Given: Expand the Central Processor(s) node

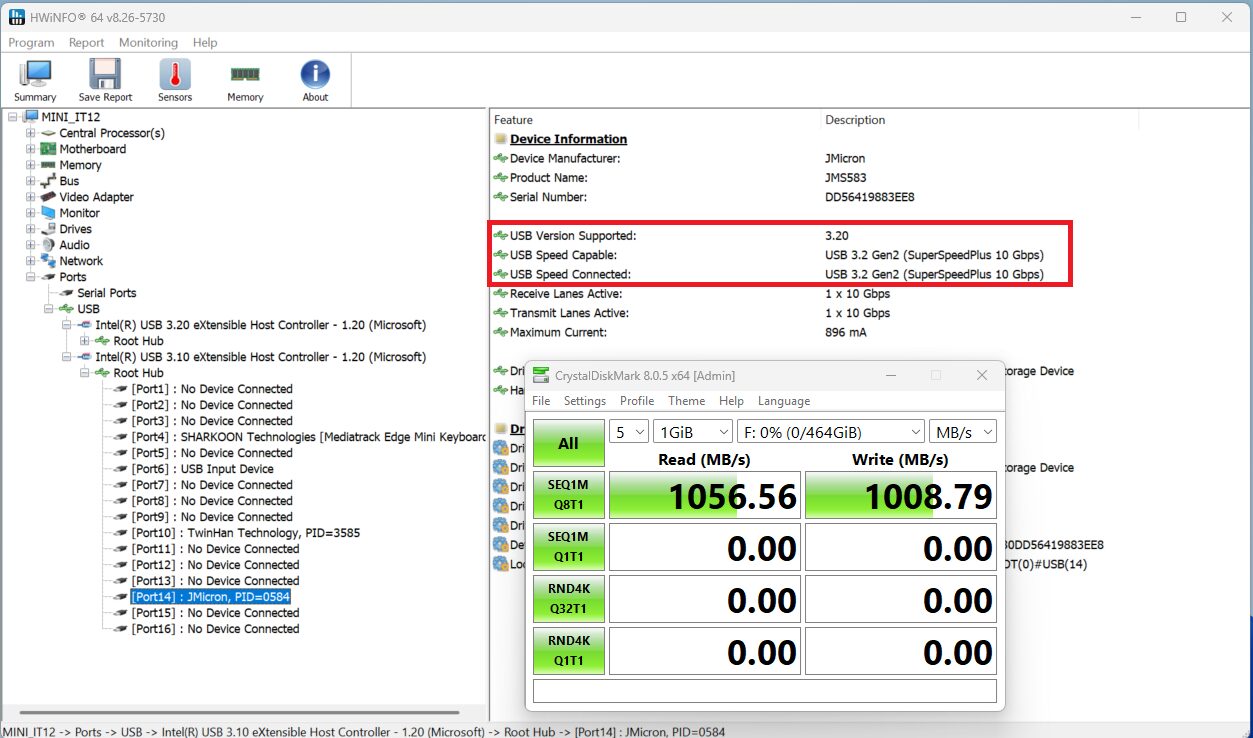Looking at the screenshot, I should coord(30,133).
